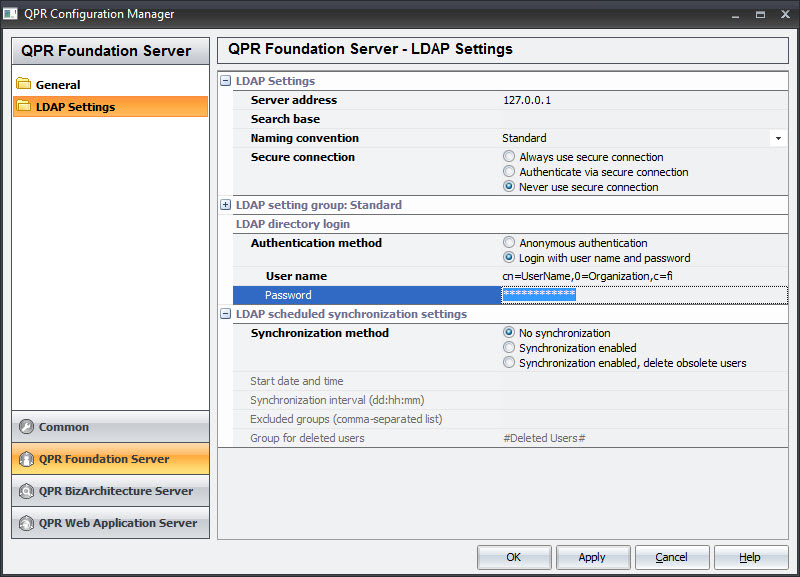Click the highlighted Password row label

(x=288, y=295)
